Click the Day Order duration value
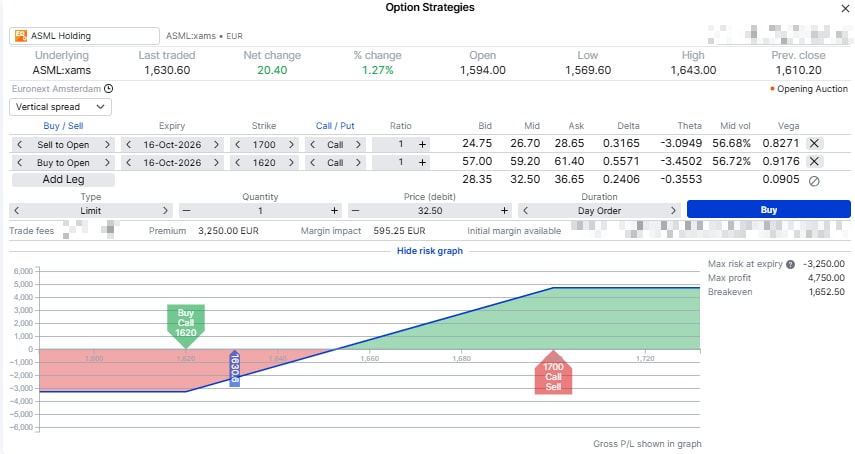Screen dimensions: 855x454 point(599,210)
